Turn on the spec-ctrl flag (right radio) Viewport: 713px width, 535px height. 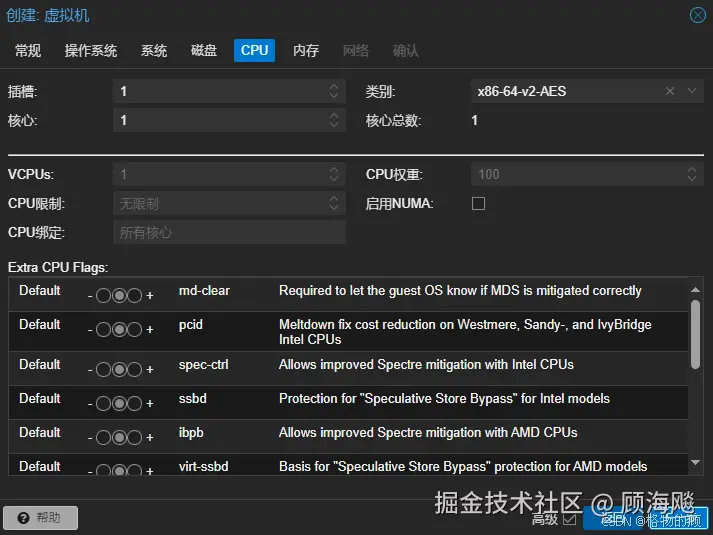pyautogui.click(x=134, y=370)
